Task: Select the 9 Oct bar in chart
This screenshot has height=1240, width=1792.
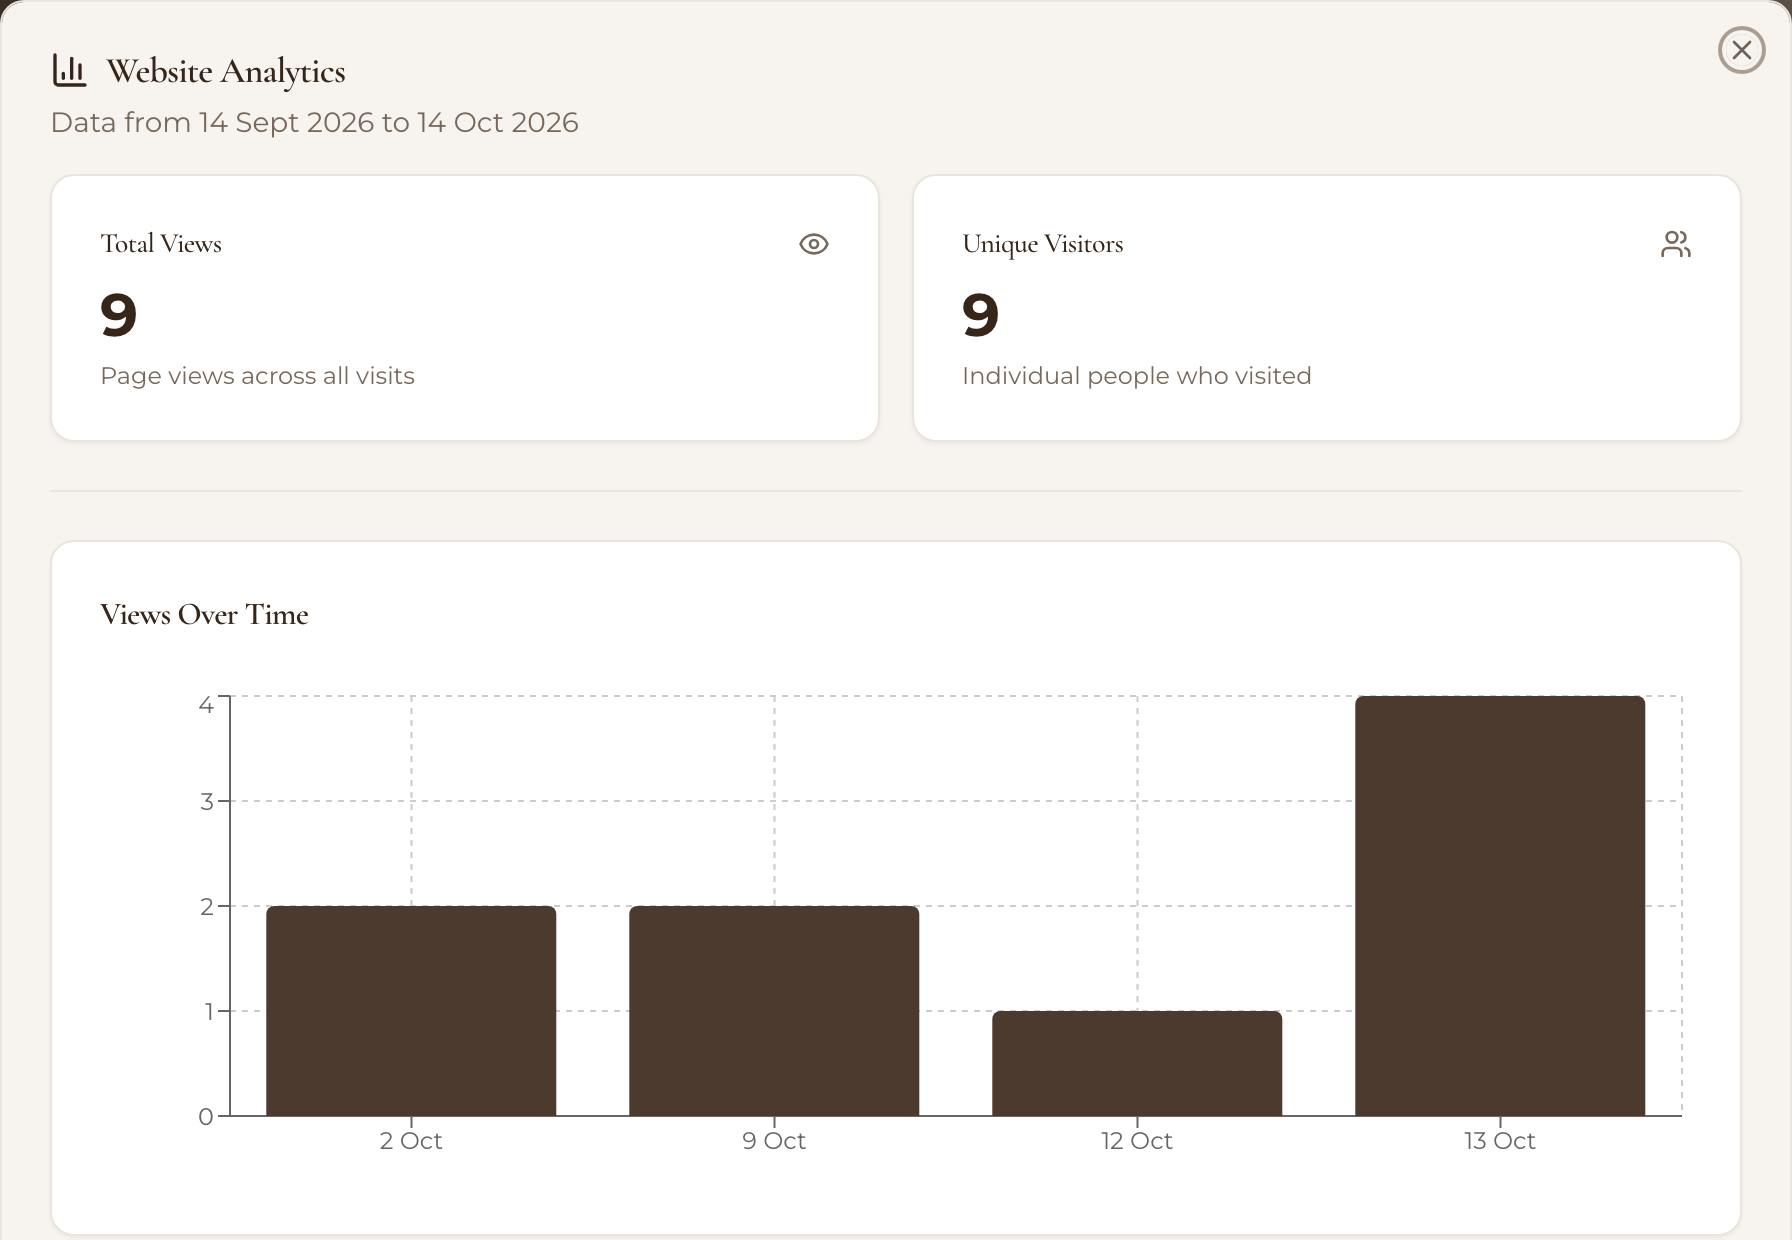Action: pos(774,1010)
